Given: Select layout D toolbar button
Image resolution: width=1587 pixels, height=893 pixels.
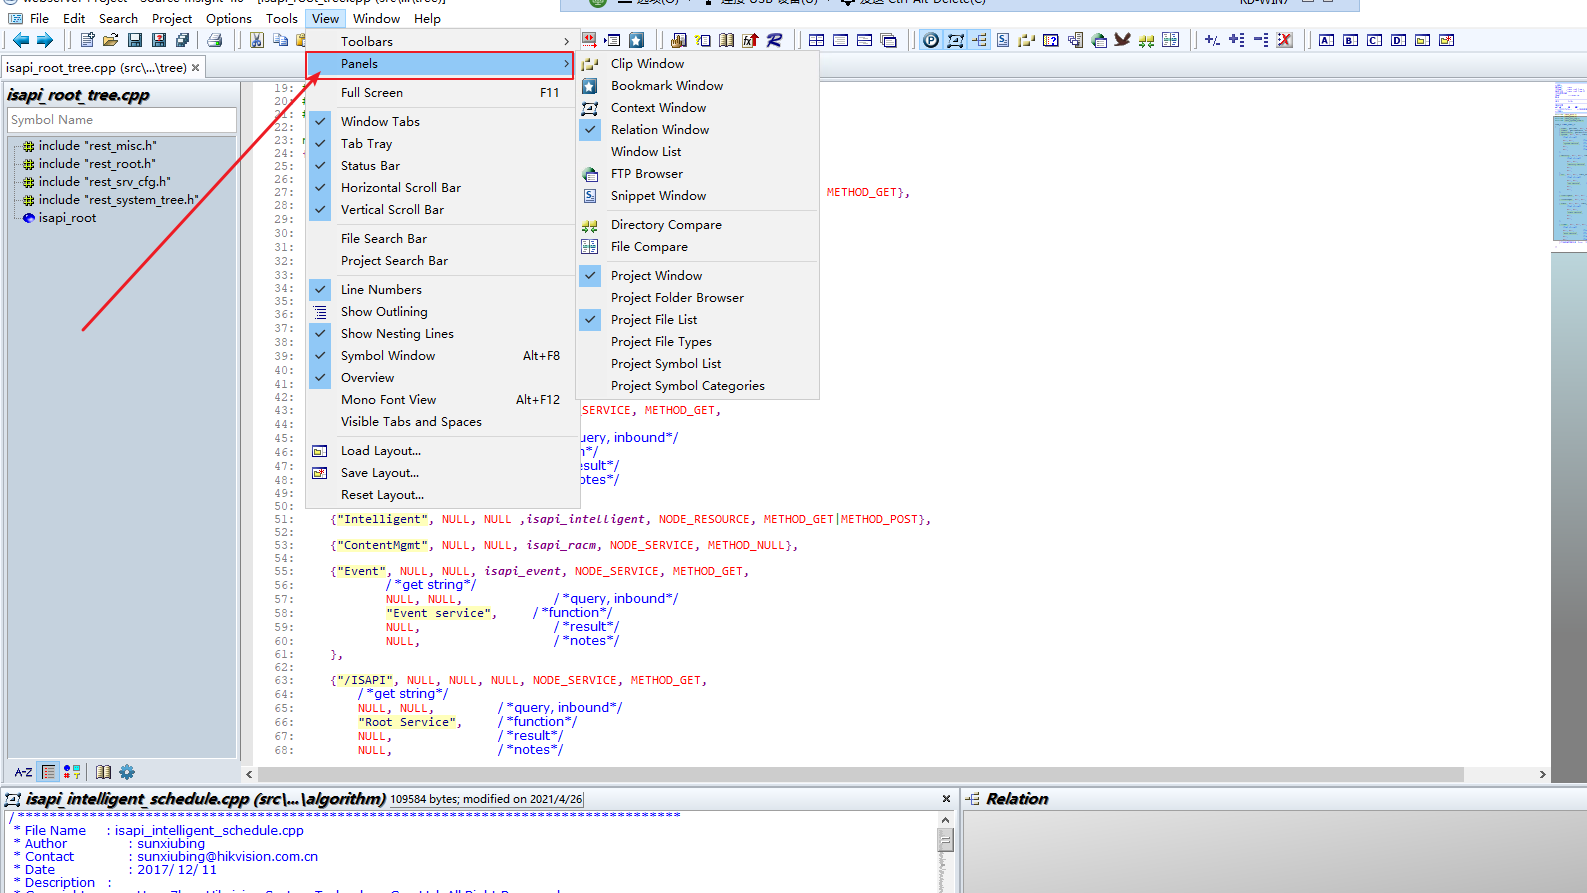Looking at the screenshot, I should (x=1398, y=40).
